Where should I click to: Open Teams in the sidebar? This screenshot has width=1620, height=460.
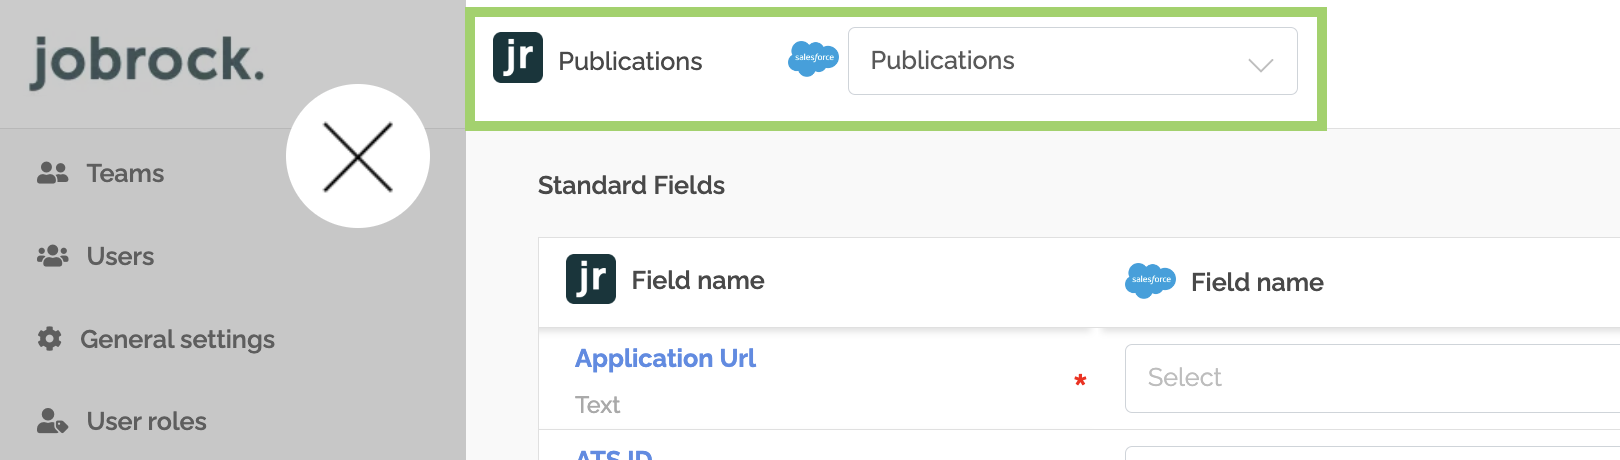(x=125, y=173)
